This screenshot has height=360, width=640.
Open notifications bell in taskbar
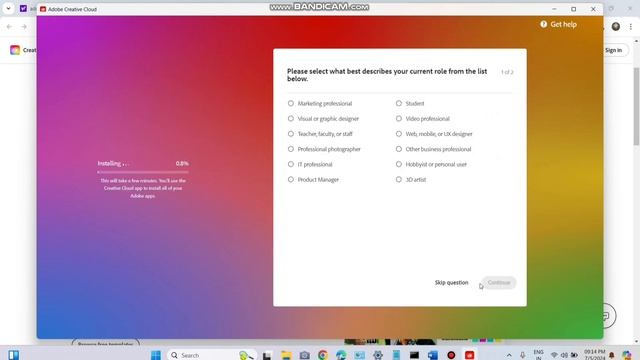(612, 355)
